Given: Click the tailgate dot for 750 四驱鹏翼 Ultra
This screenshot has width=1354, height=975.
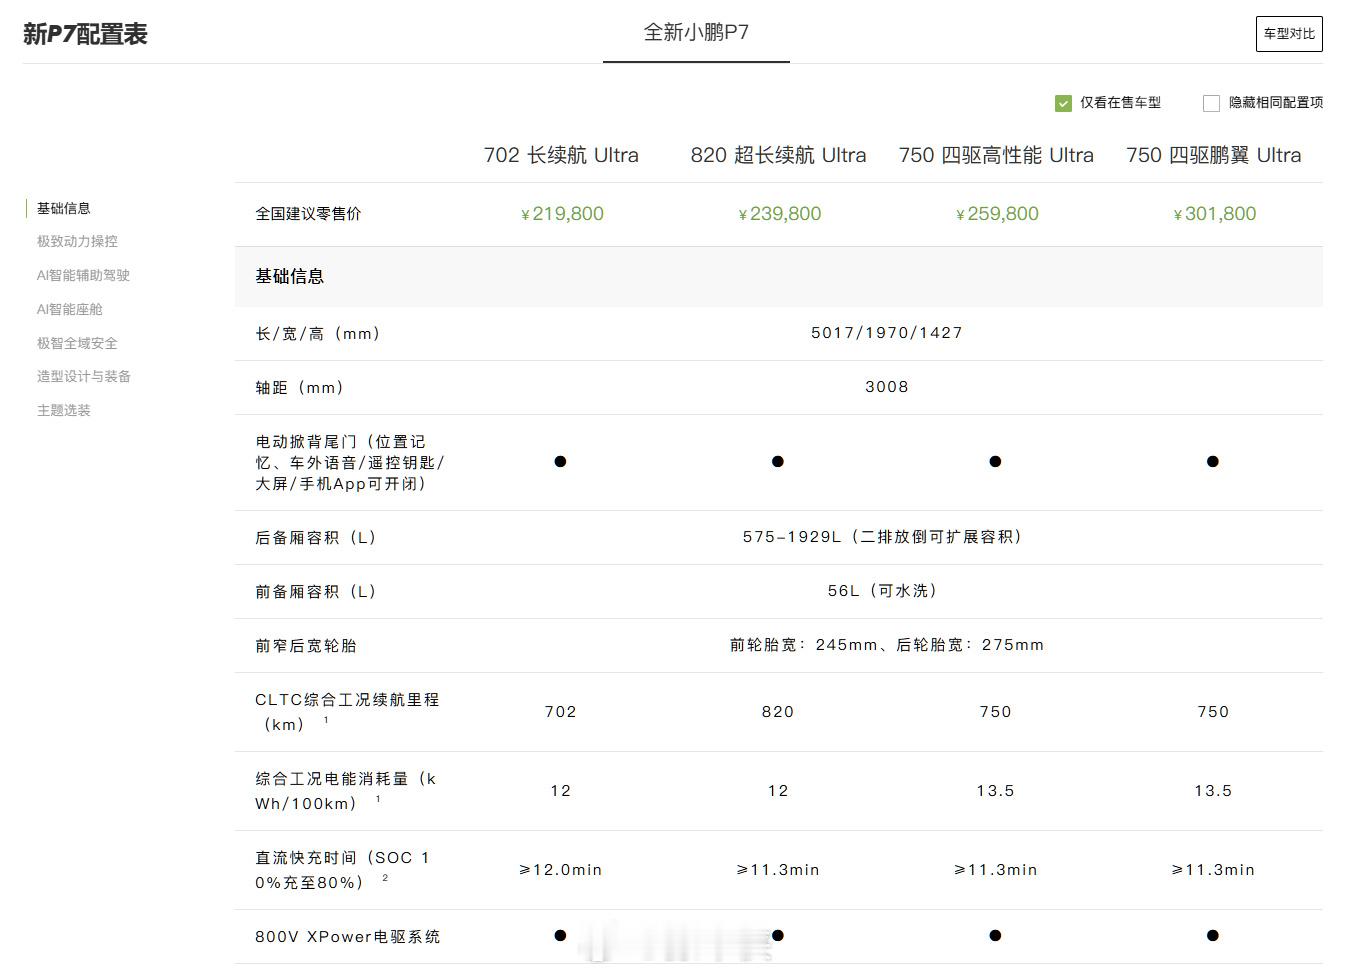Looking at the screenshot, I should tap(1213, 461).
